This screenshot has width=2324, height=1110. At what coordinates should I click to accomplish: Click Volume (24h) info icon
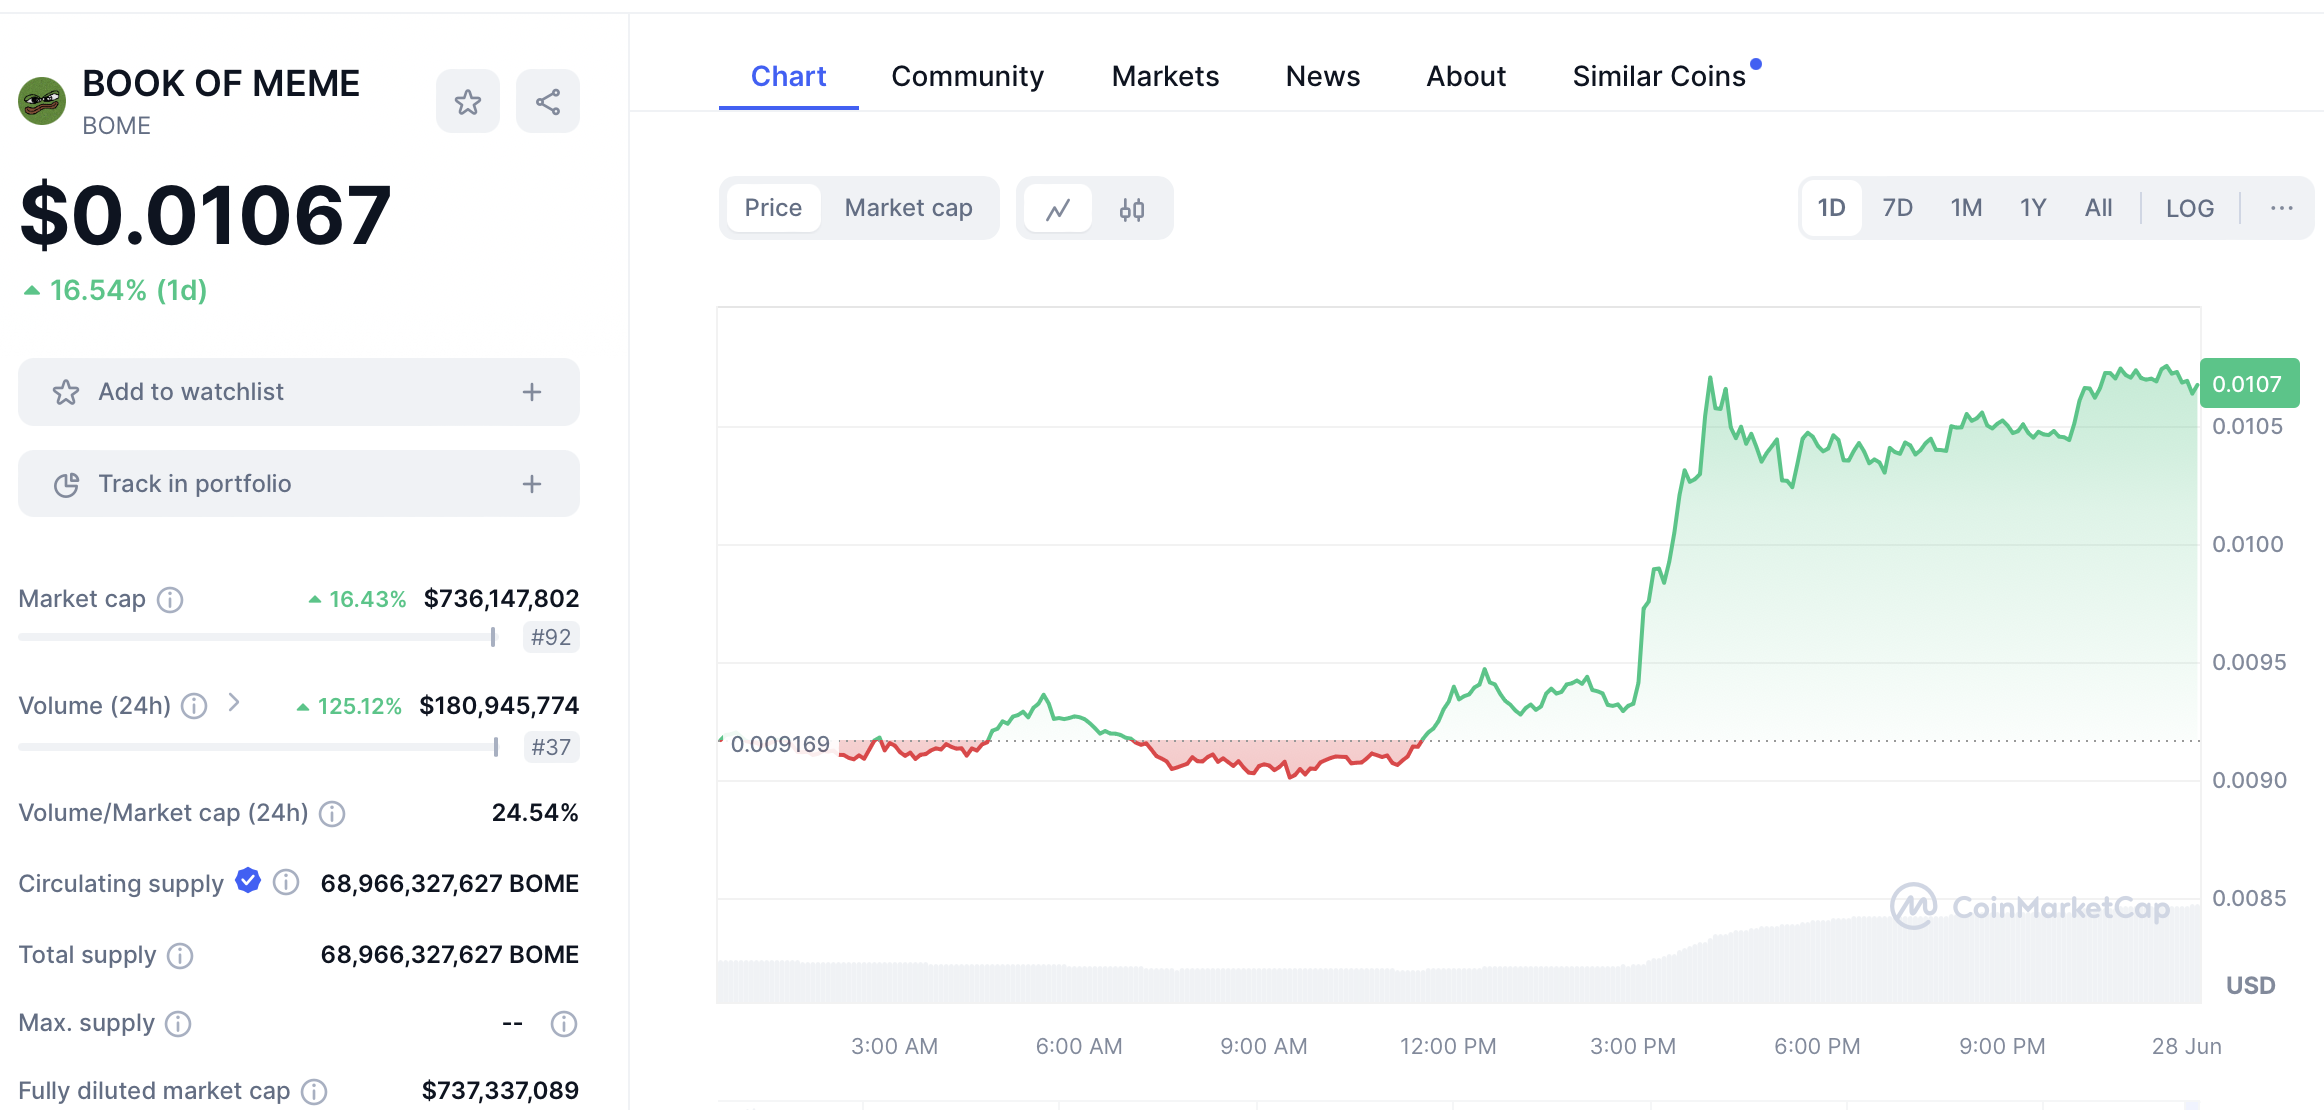click(195, 707)
